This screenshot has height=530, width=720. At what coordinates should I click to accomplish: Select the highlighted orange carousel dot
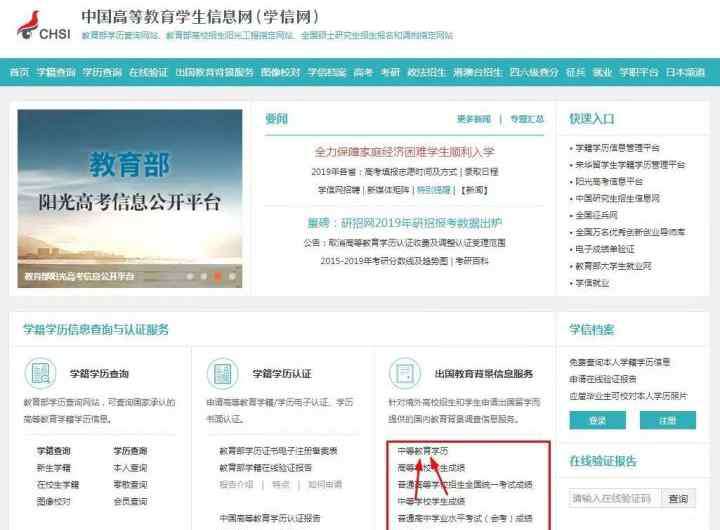point(219,276)
